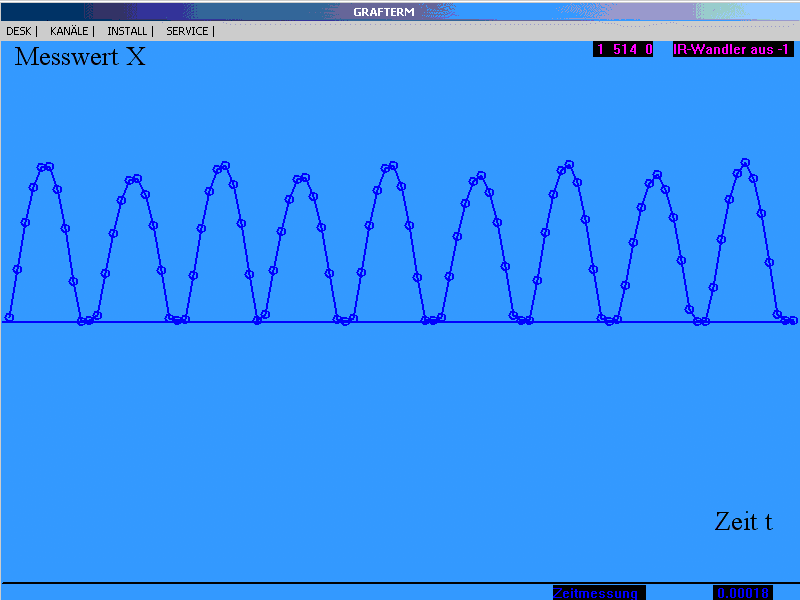Select the last data point at waveform end
The height and width of the screenshot is (600, 800).
tap(792, 320)
